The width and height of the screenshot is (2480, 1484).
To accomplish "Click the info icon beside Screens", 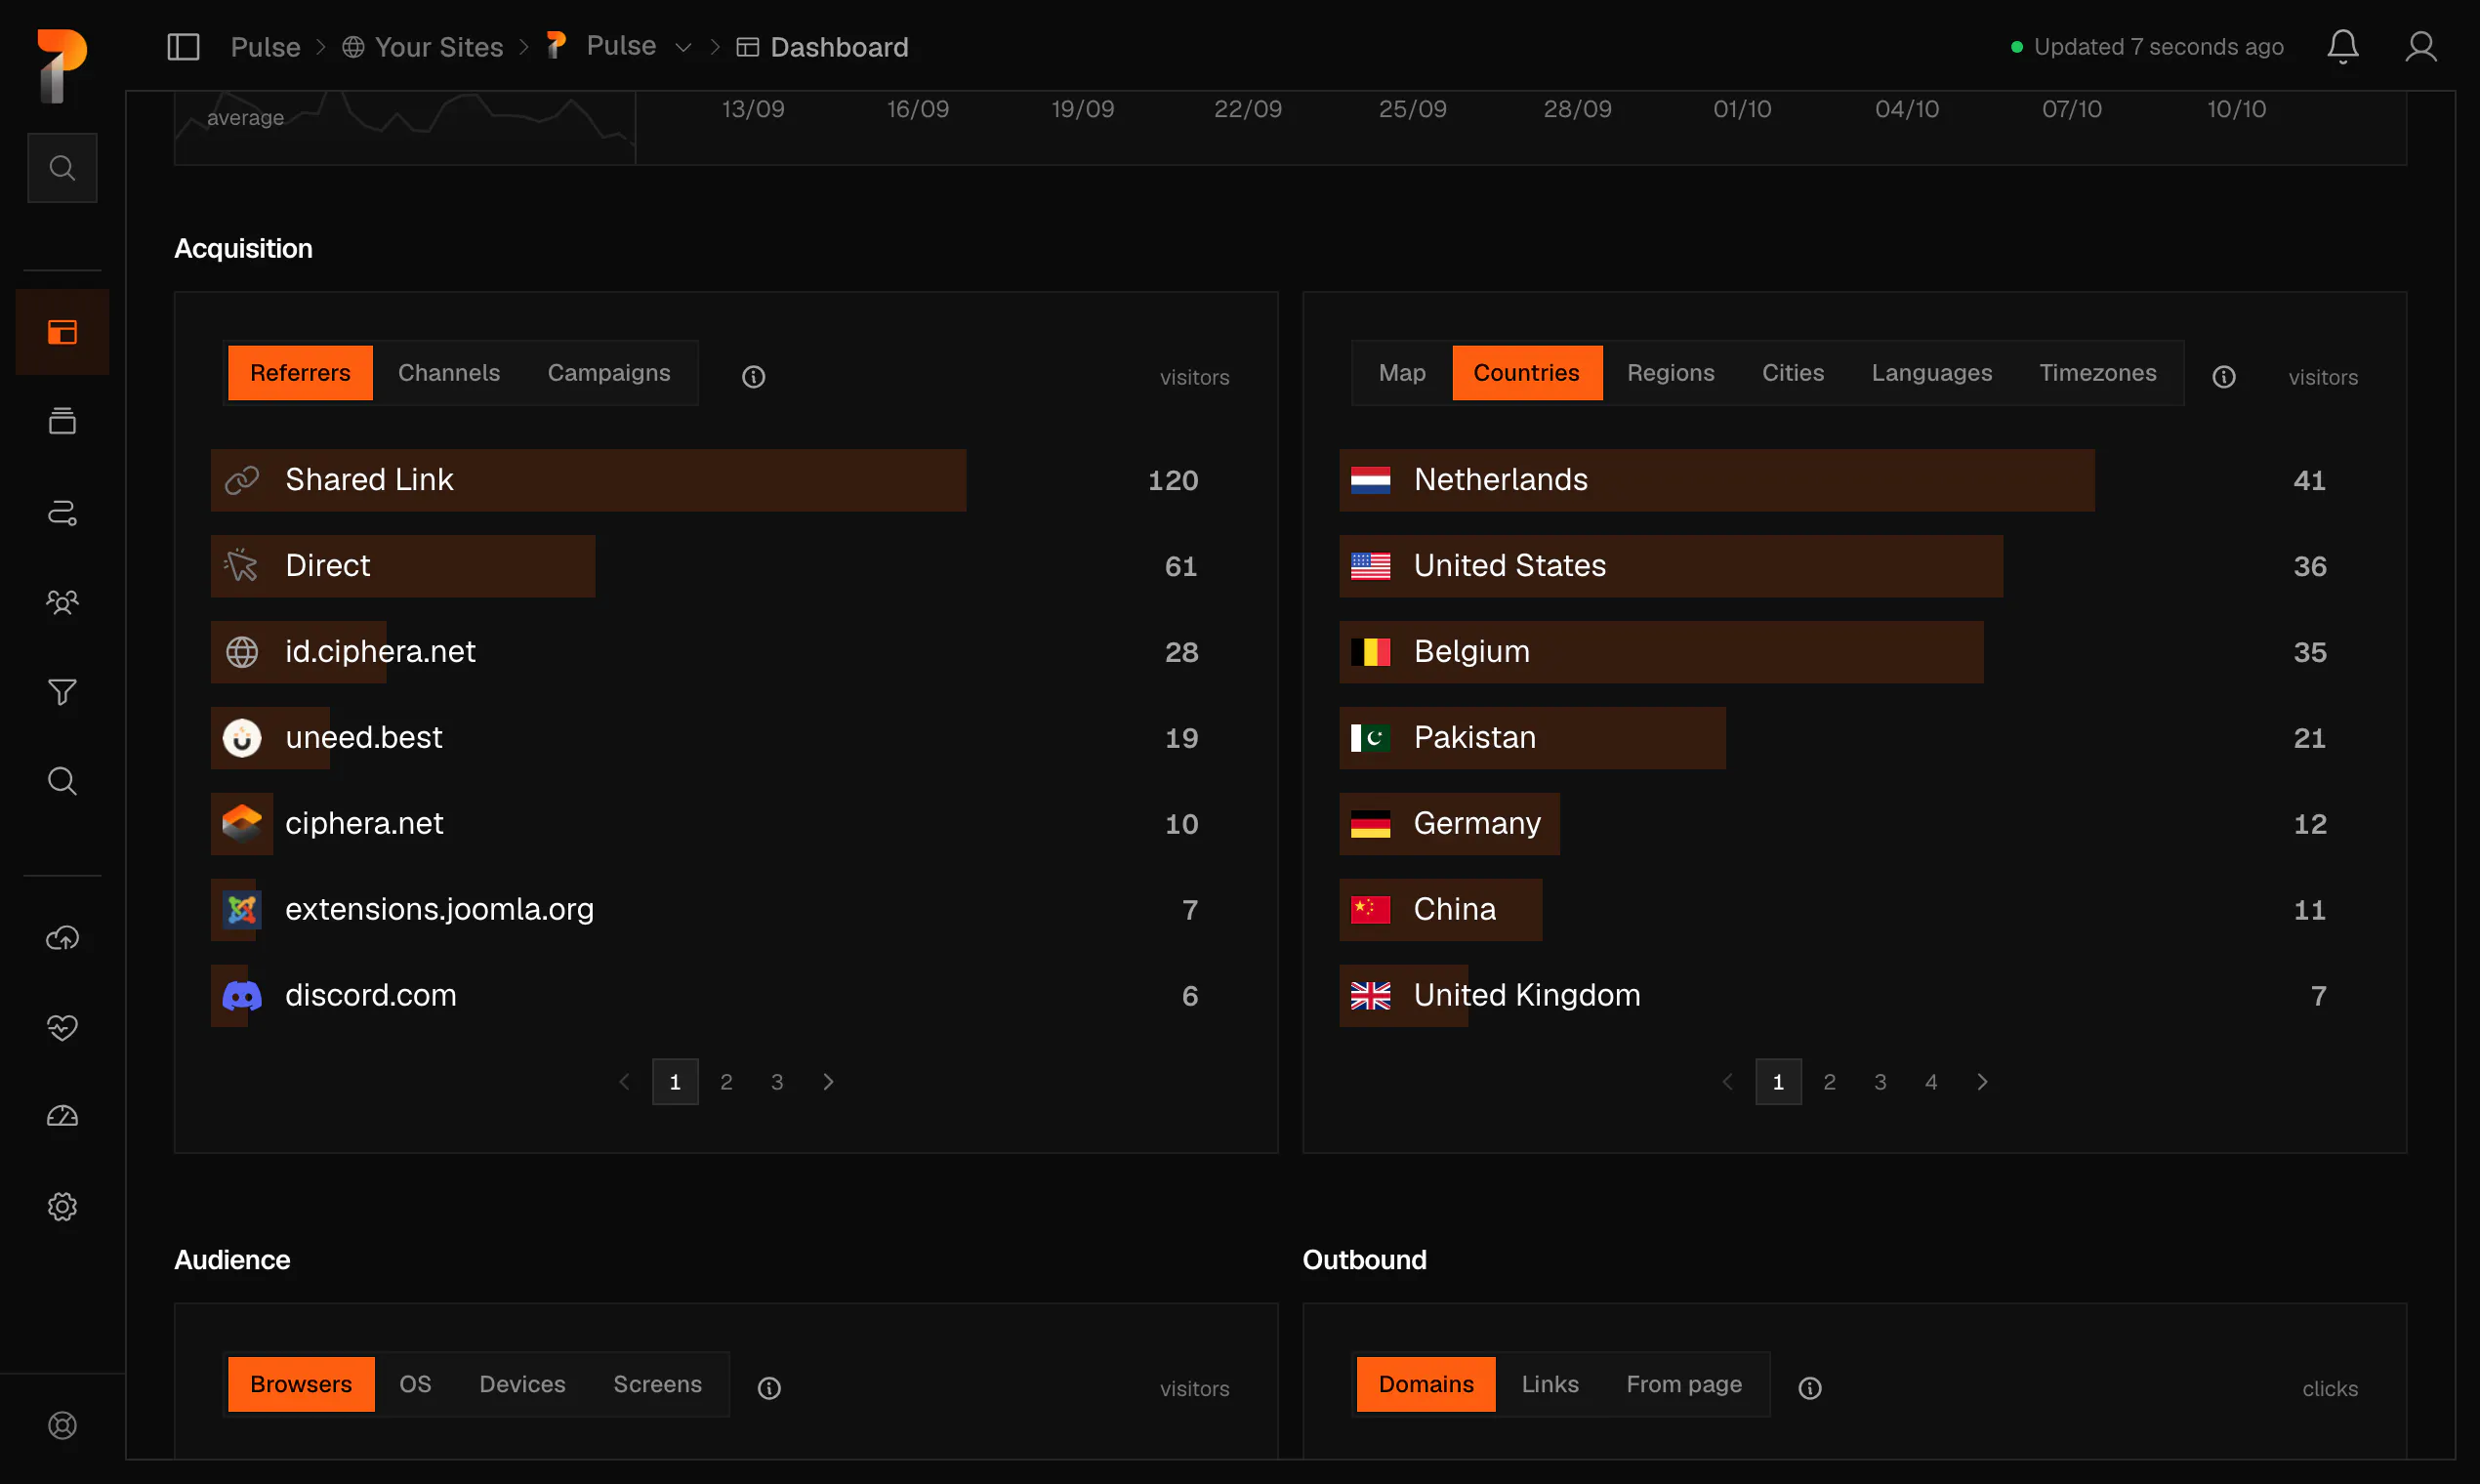I will pyautogui.click(x=769, y=1388).
